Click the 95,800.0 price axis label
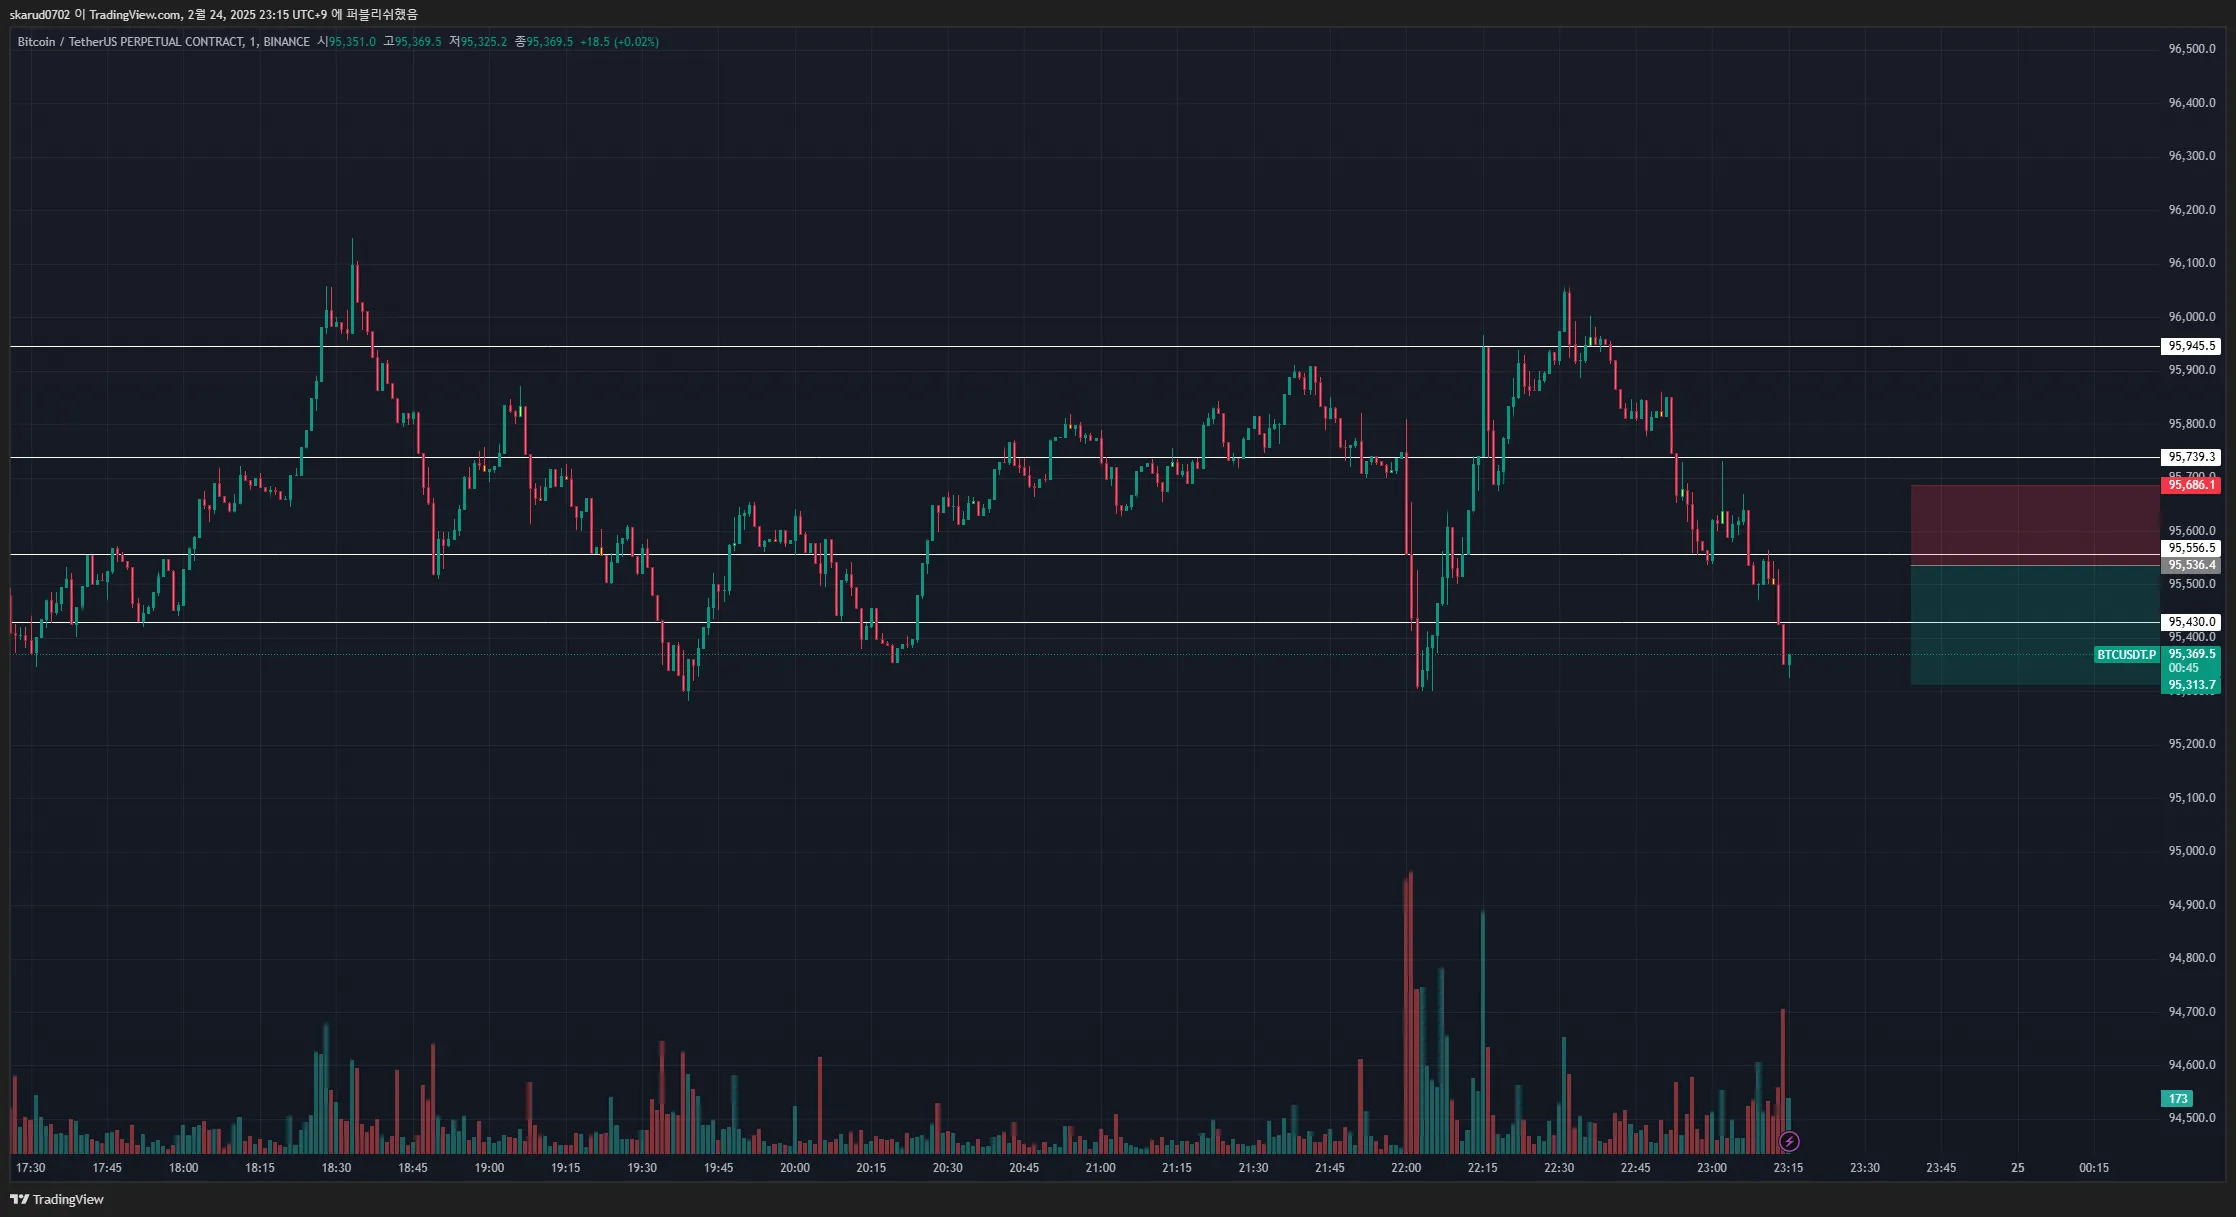The width and height of the screenshot is (2236, 1217). [2192, 424]
